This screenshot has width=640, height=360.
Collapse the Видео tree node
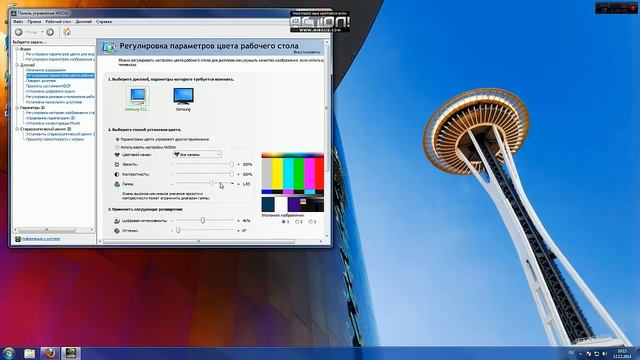pyautogui.click(x=17, y=49)
